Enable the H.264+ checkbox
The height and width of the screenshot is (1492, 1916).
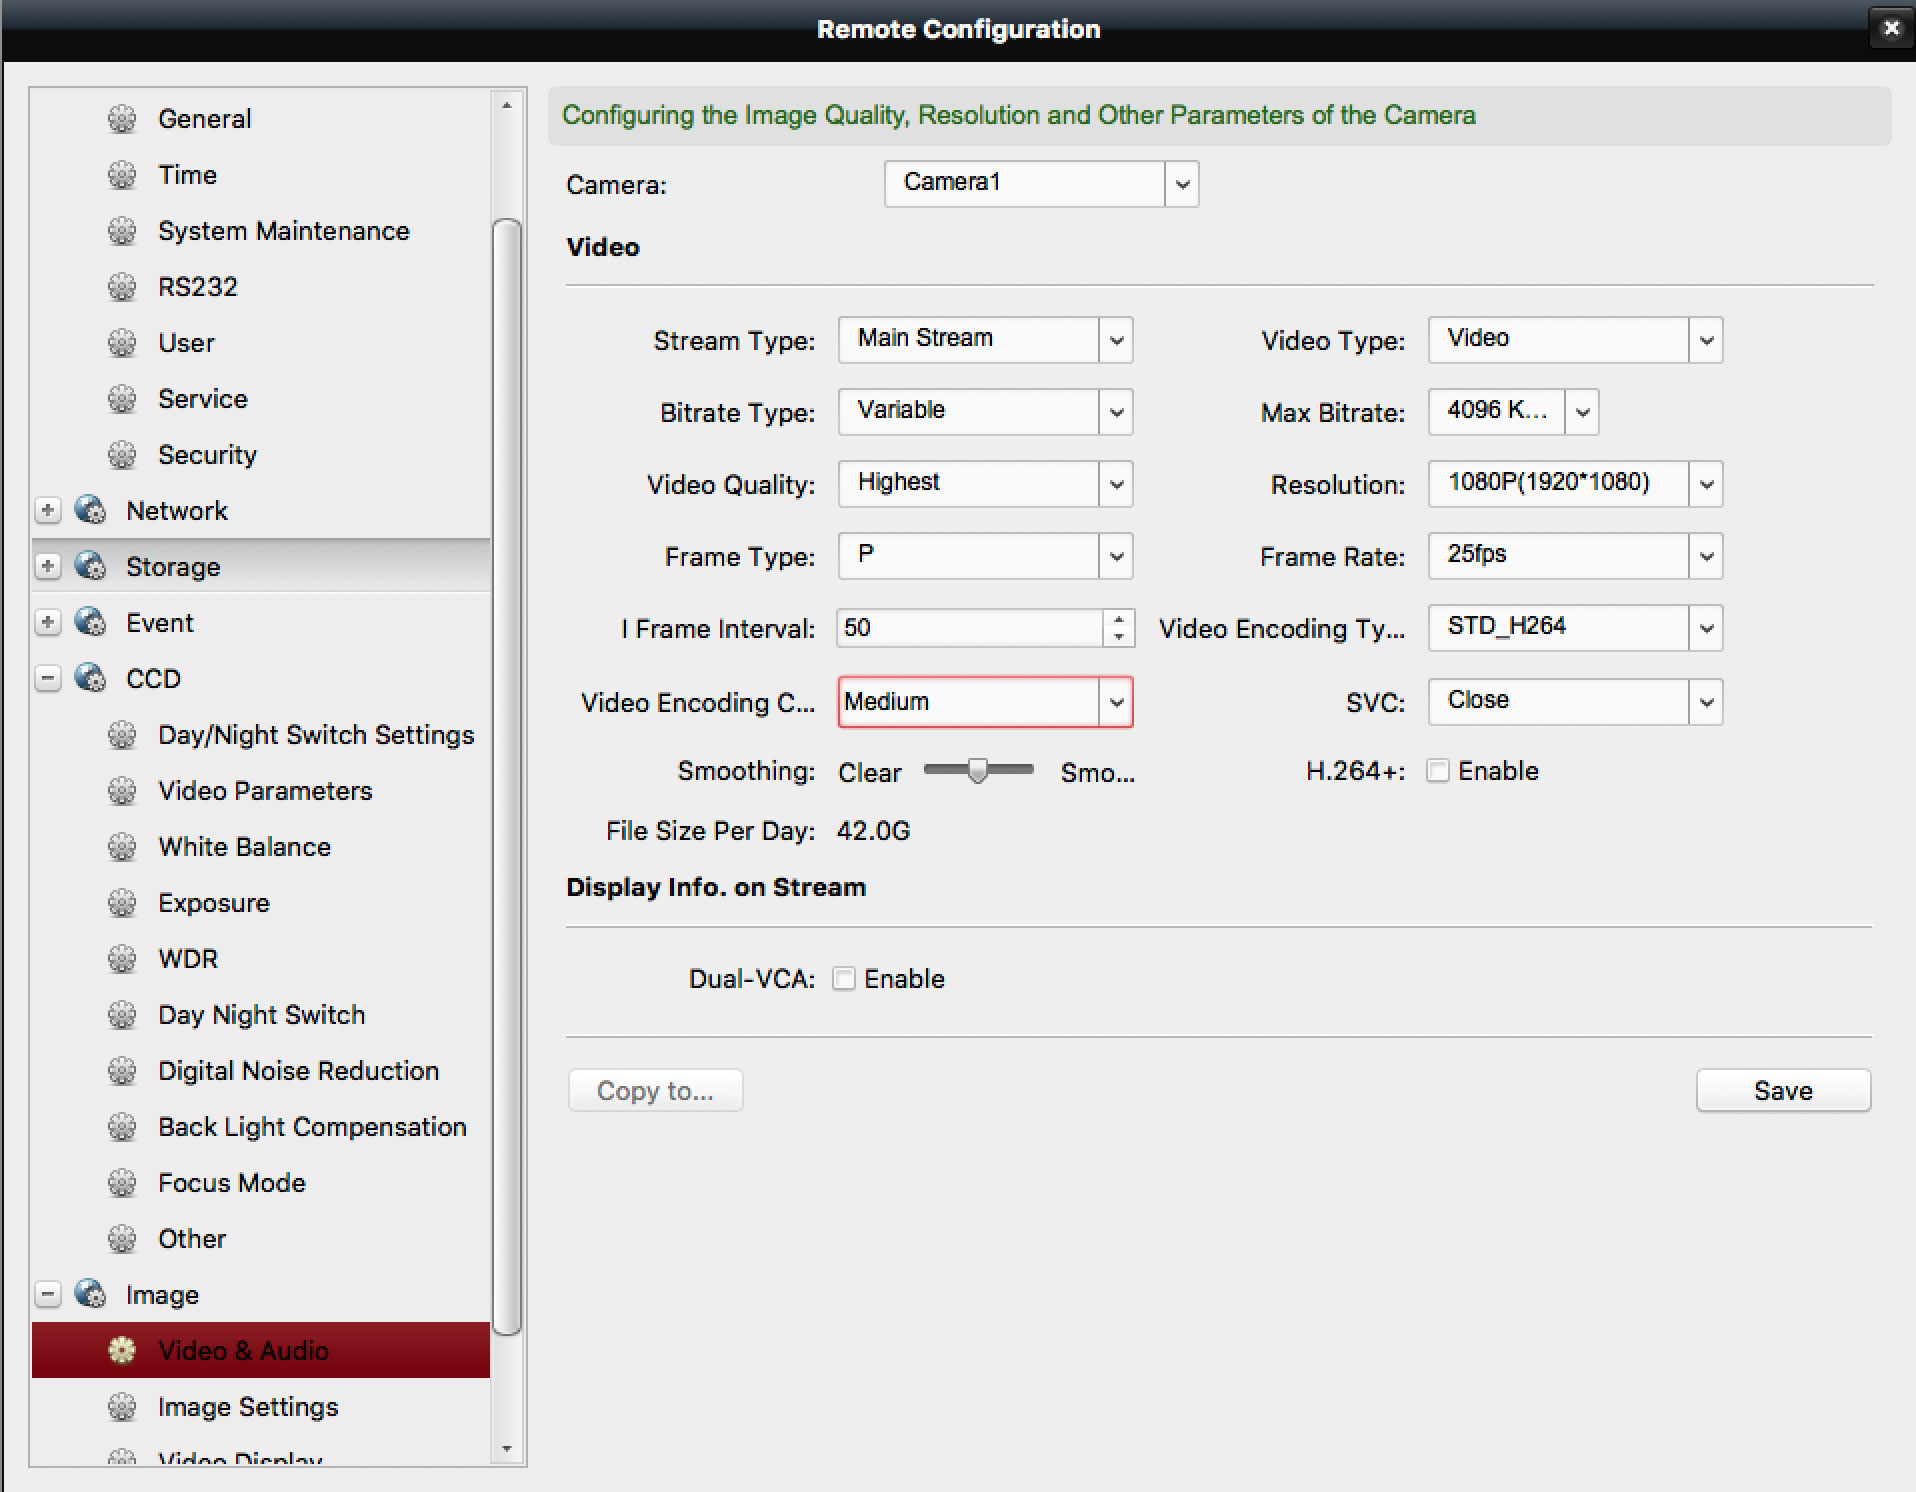click(x=1438, y=771)
